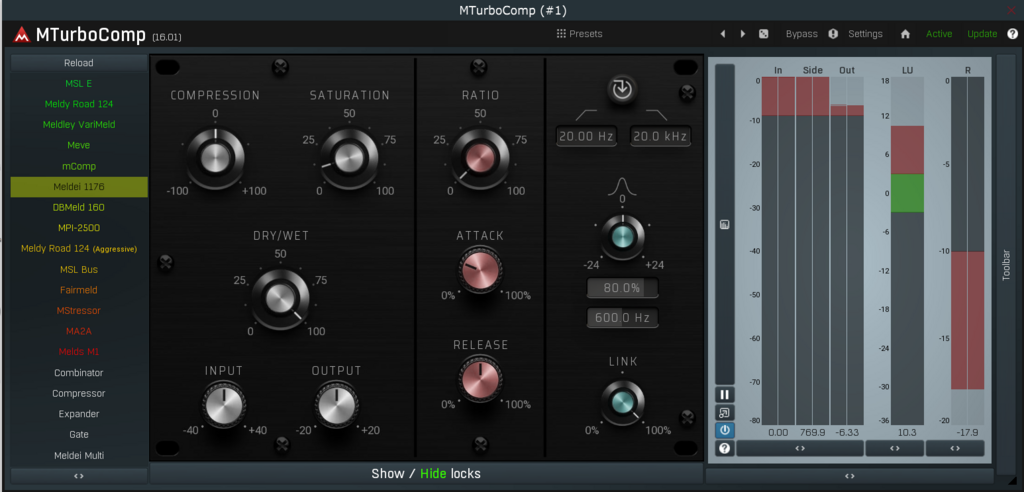
Task: Expand arrows below the R meter
Action: coord(955,448)
